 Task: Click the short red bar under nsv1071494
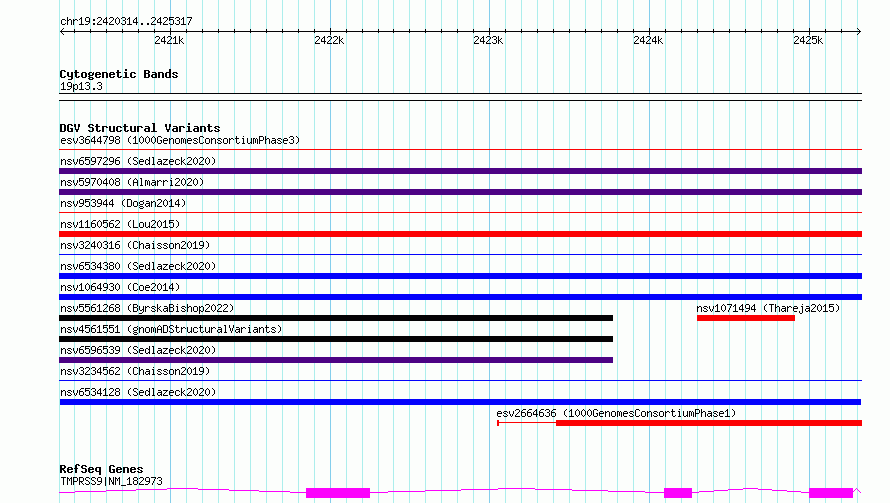pos(746,318)
